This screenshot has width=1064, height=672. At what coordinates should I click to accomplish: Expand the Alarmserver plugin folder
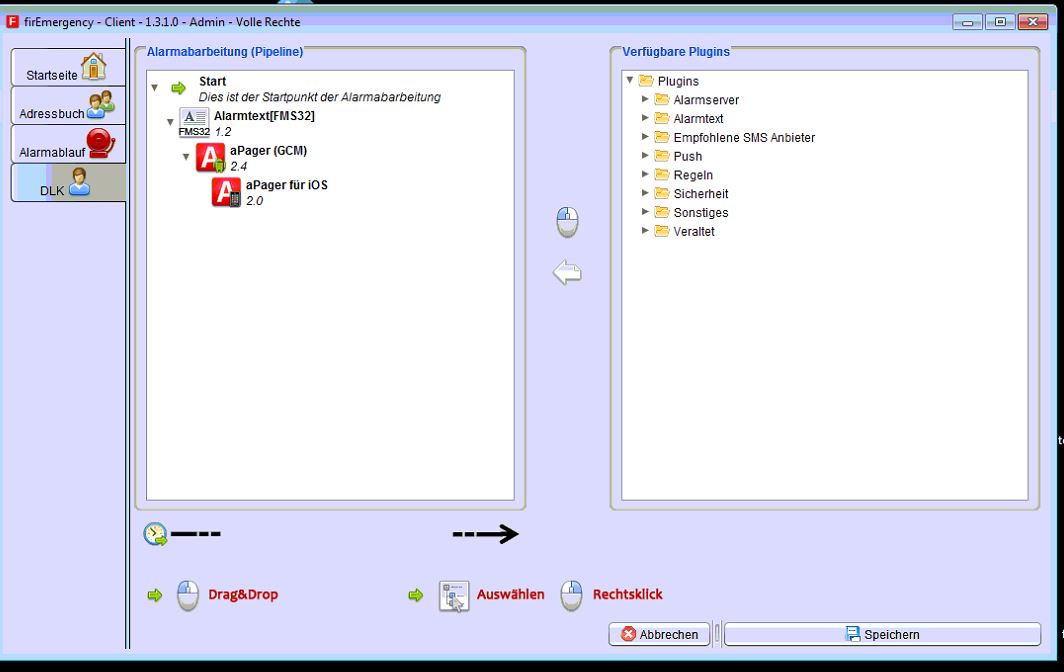[645, 99]
